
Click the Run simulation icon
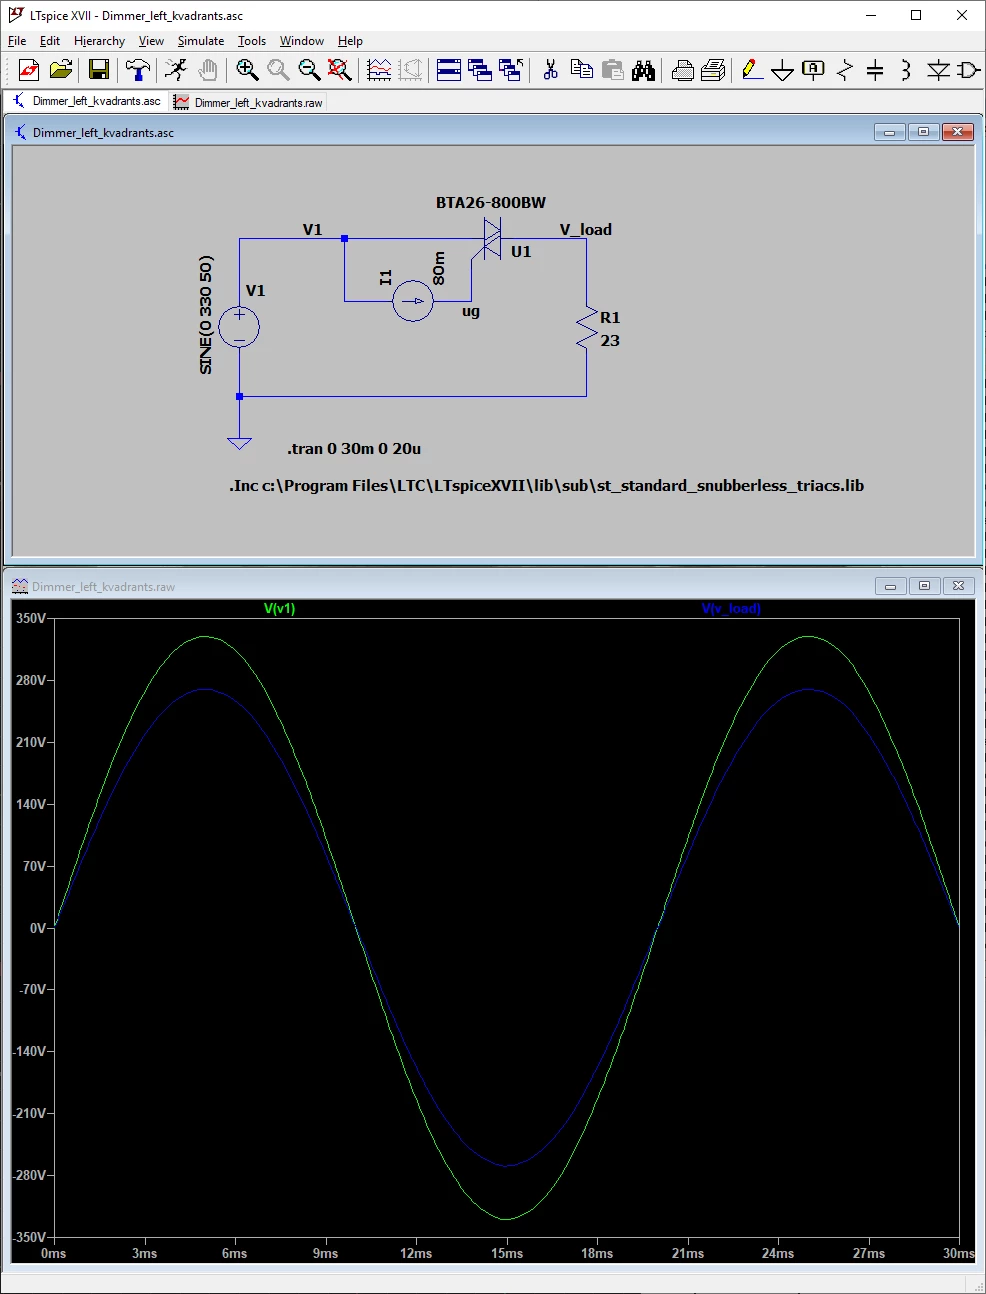point(176,69)
